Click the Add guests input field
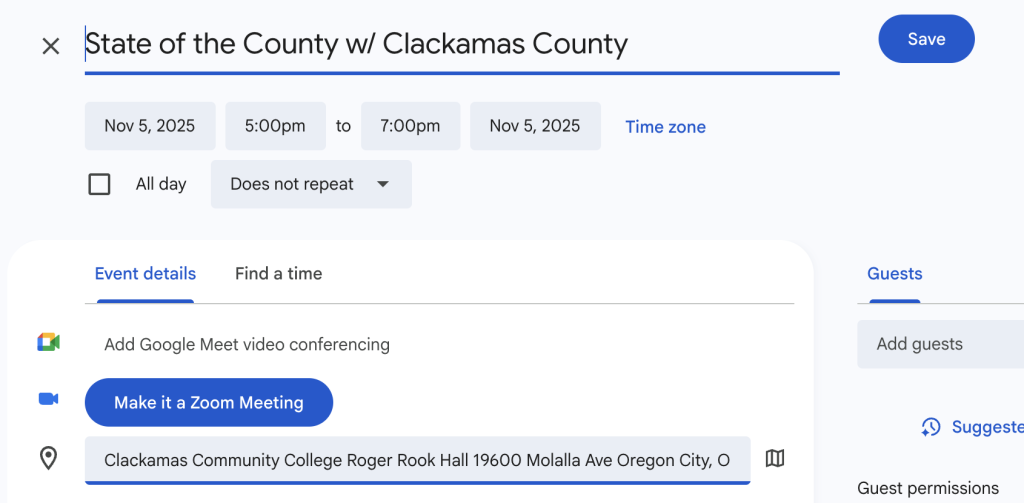This screenshot has width=1024, height=503. (x=940, y=344)
